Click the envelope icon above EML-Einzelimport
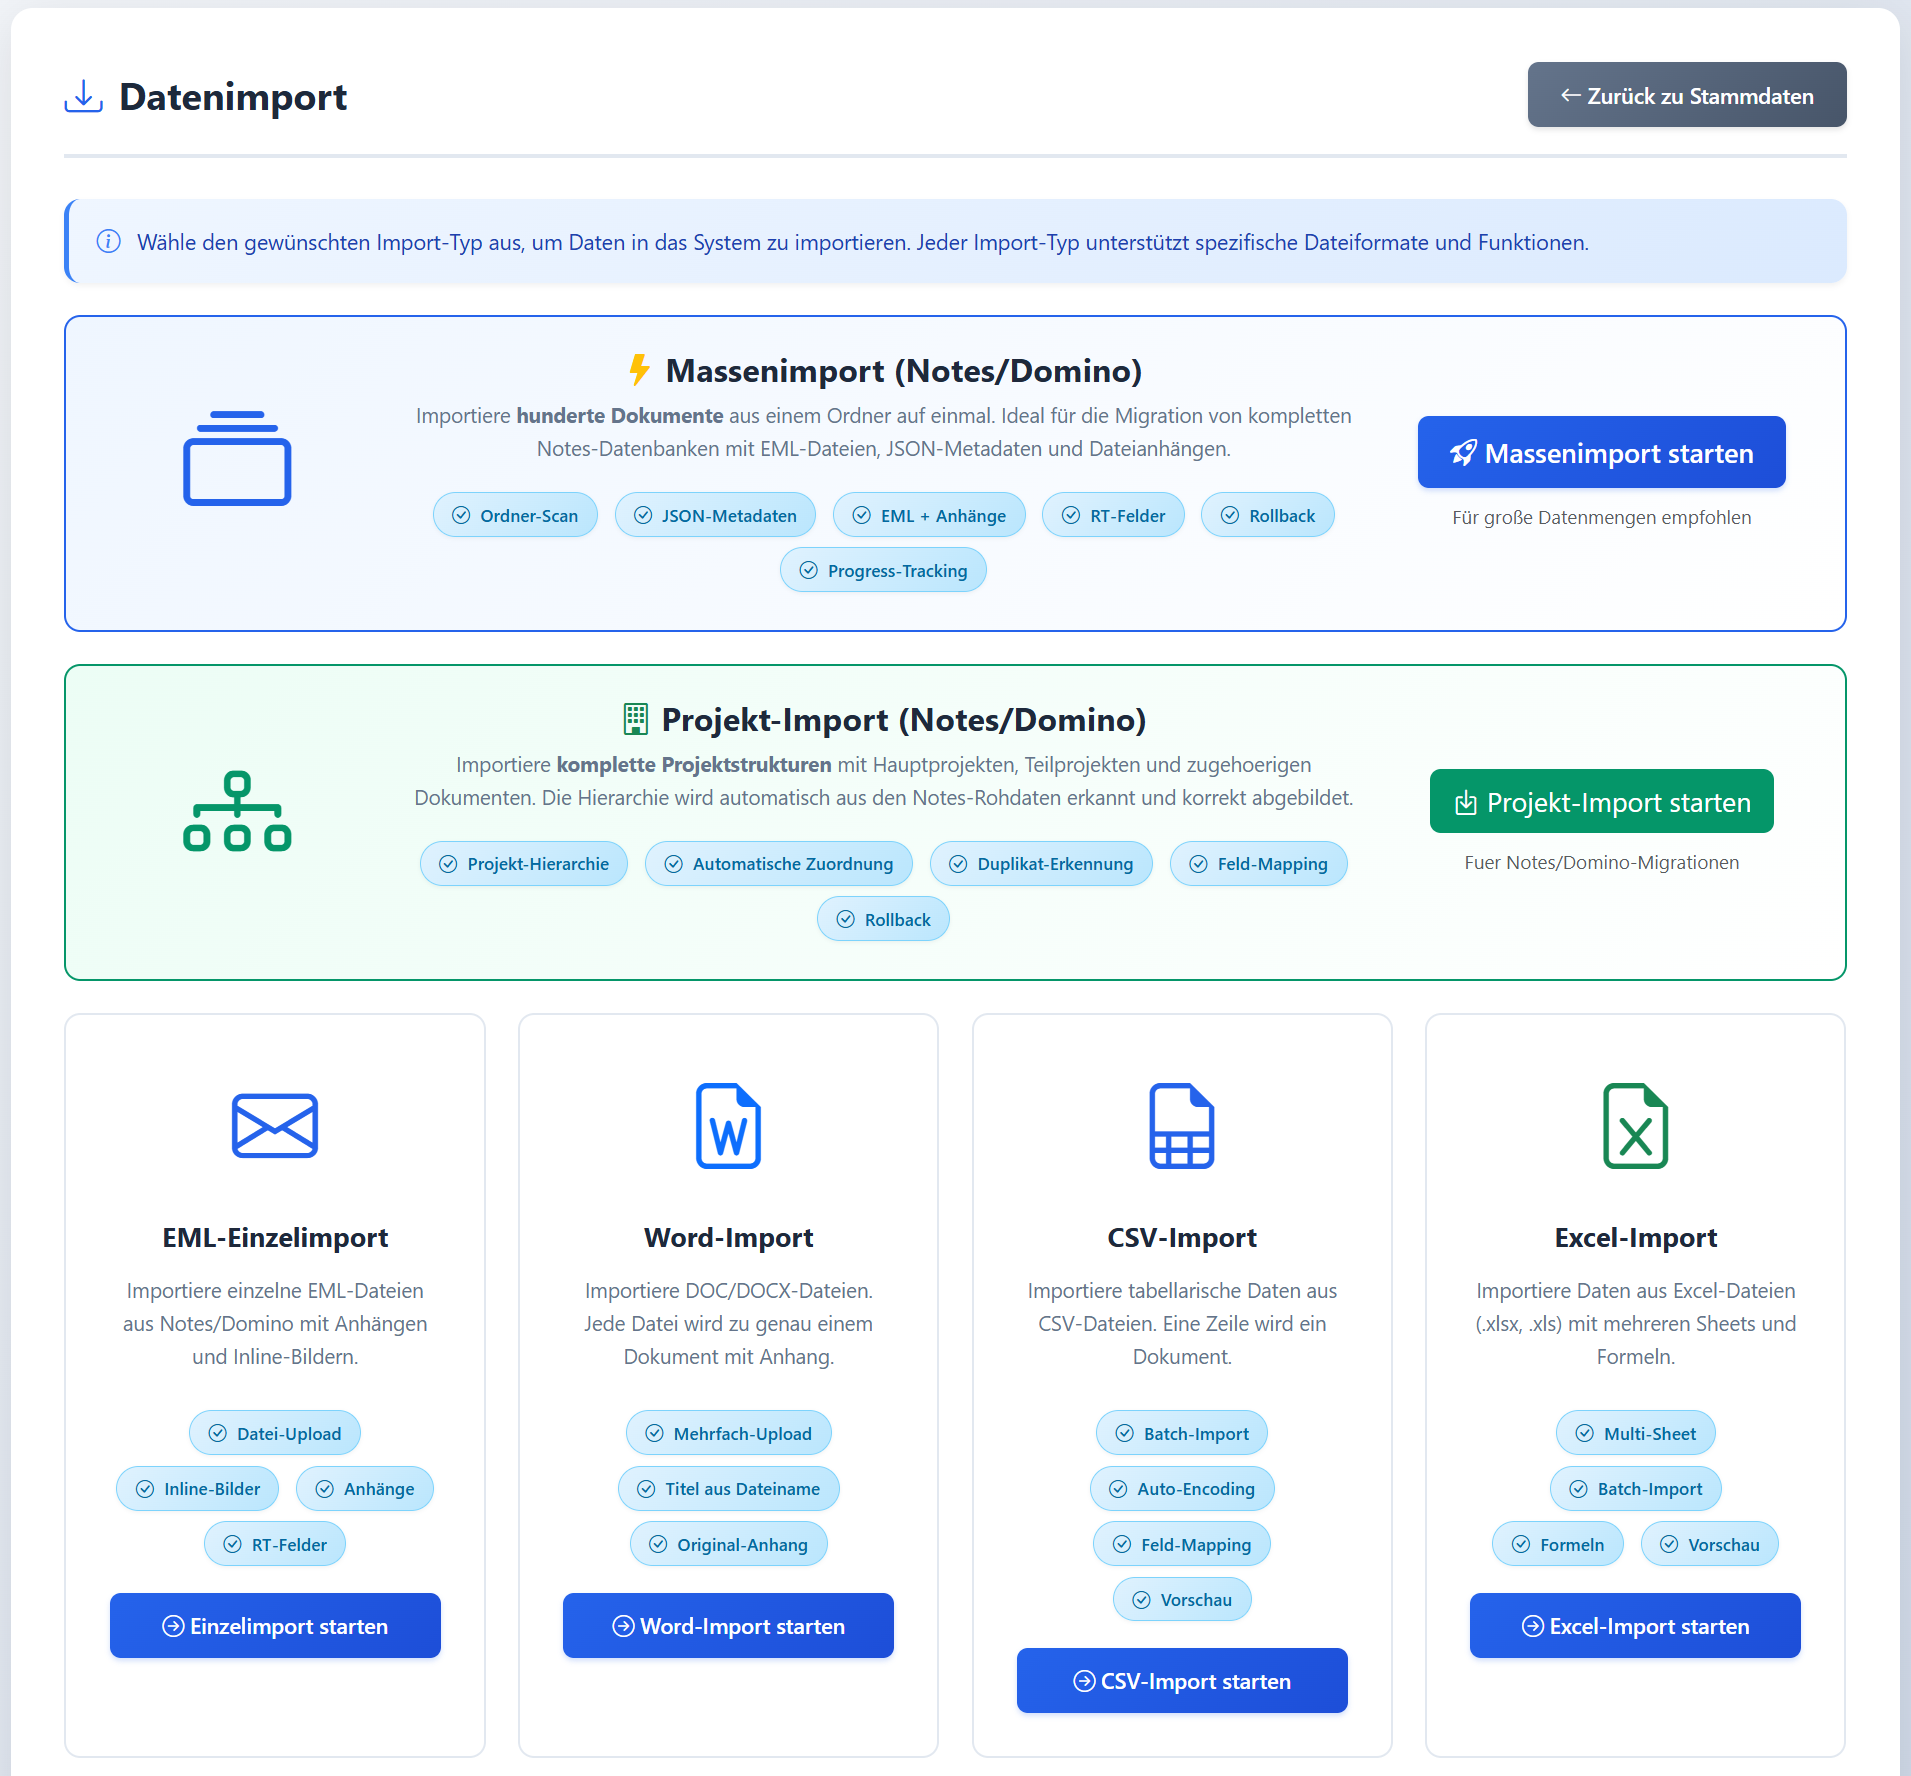 click(274, 1126)
